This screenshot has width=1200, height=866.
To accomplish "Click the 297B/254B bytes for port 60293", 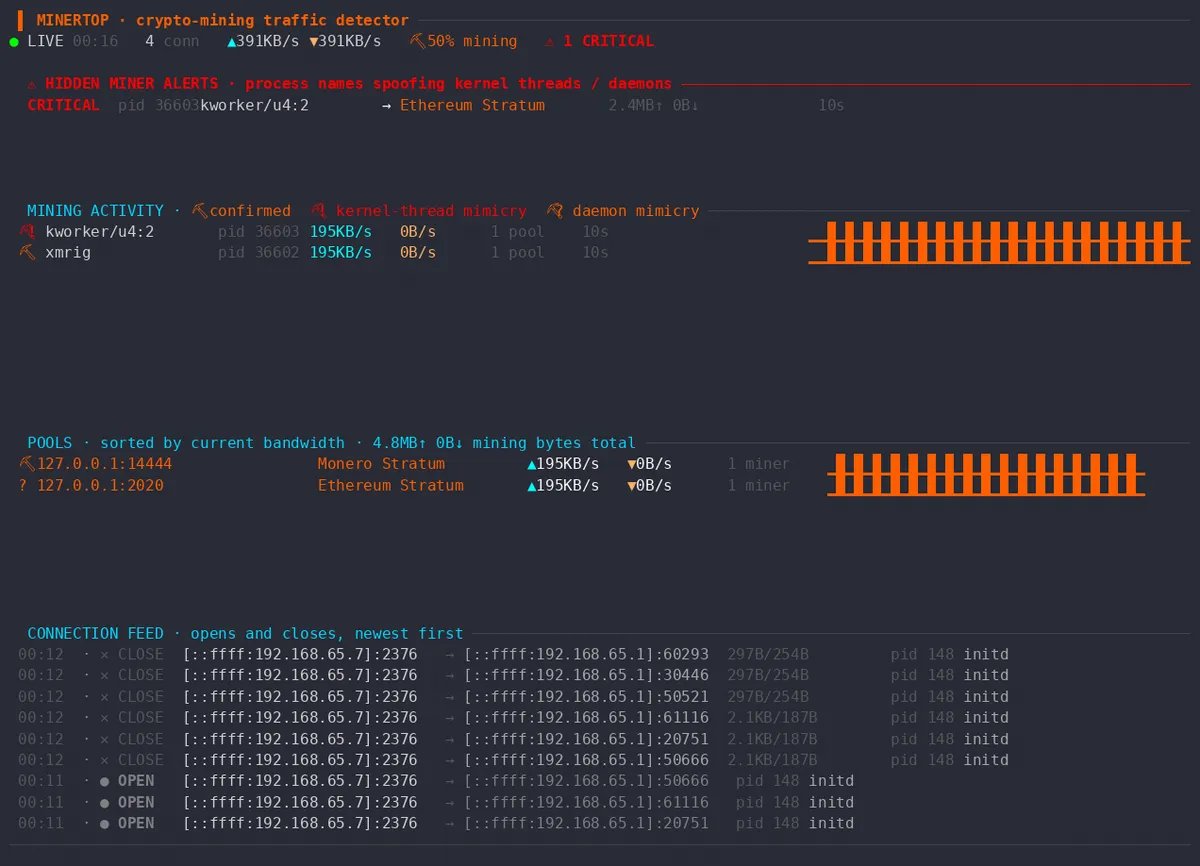I will coord(768,654).
